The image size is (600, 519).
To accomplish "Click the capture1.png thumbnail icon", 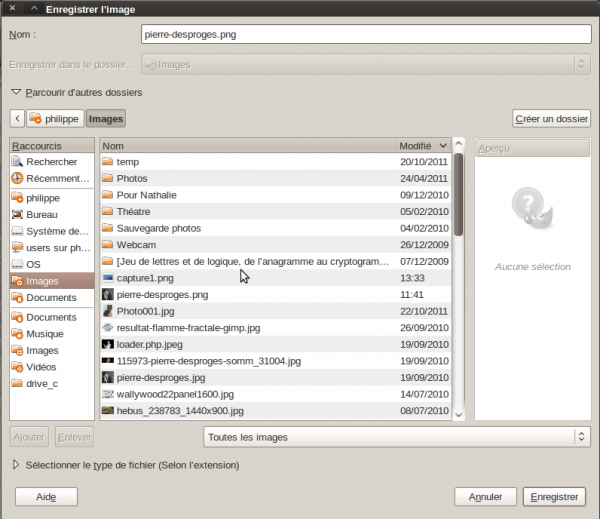I will coord(108,278).
